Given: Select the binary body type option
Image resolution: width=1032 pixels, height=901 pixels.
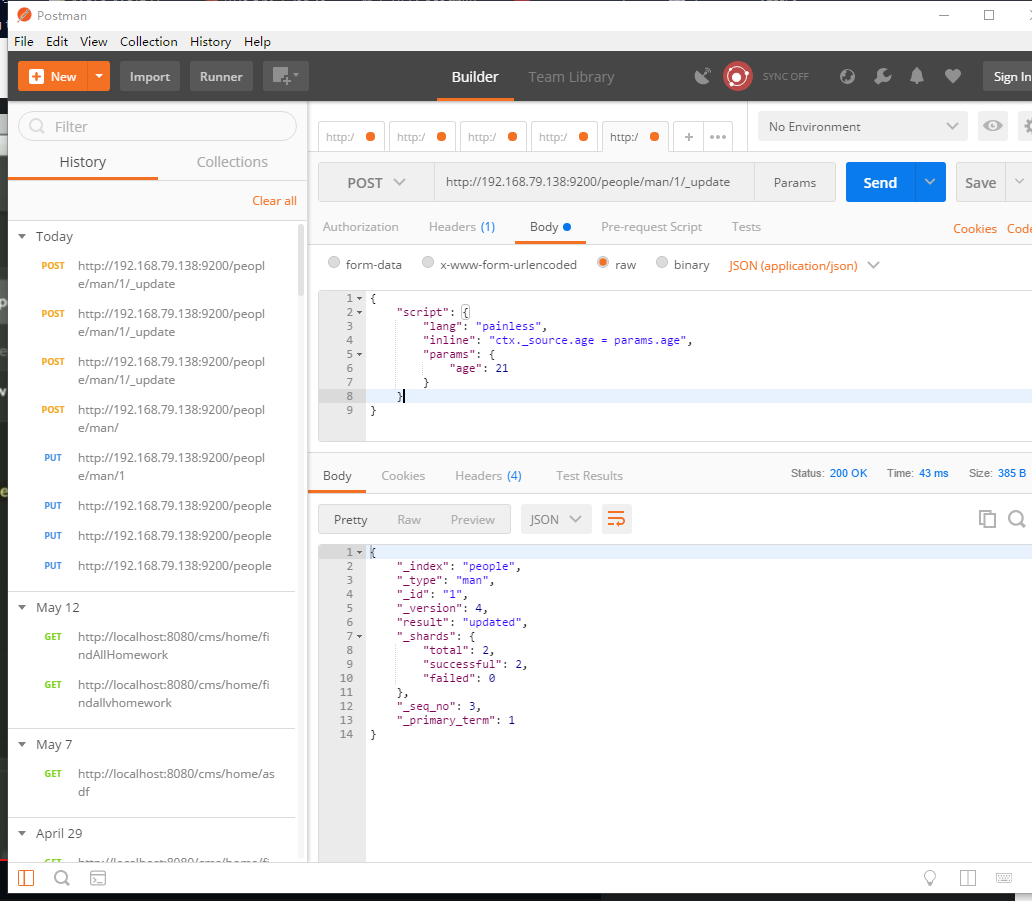Looking at the screenshot, I should pos(662,264).
